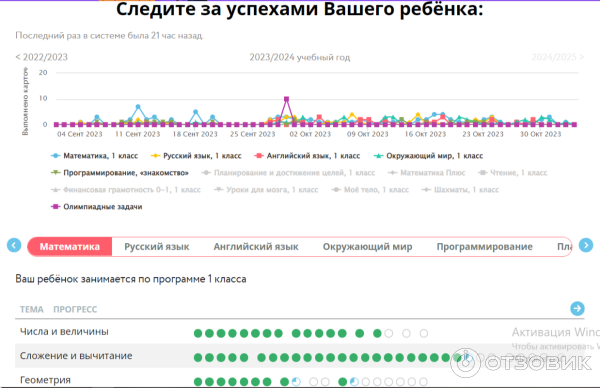Select the Сложение и вычитание topic row
This screenshot has width=600, height=388.
[300, 356]
